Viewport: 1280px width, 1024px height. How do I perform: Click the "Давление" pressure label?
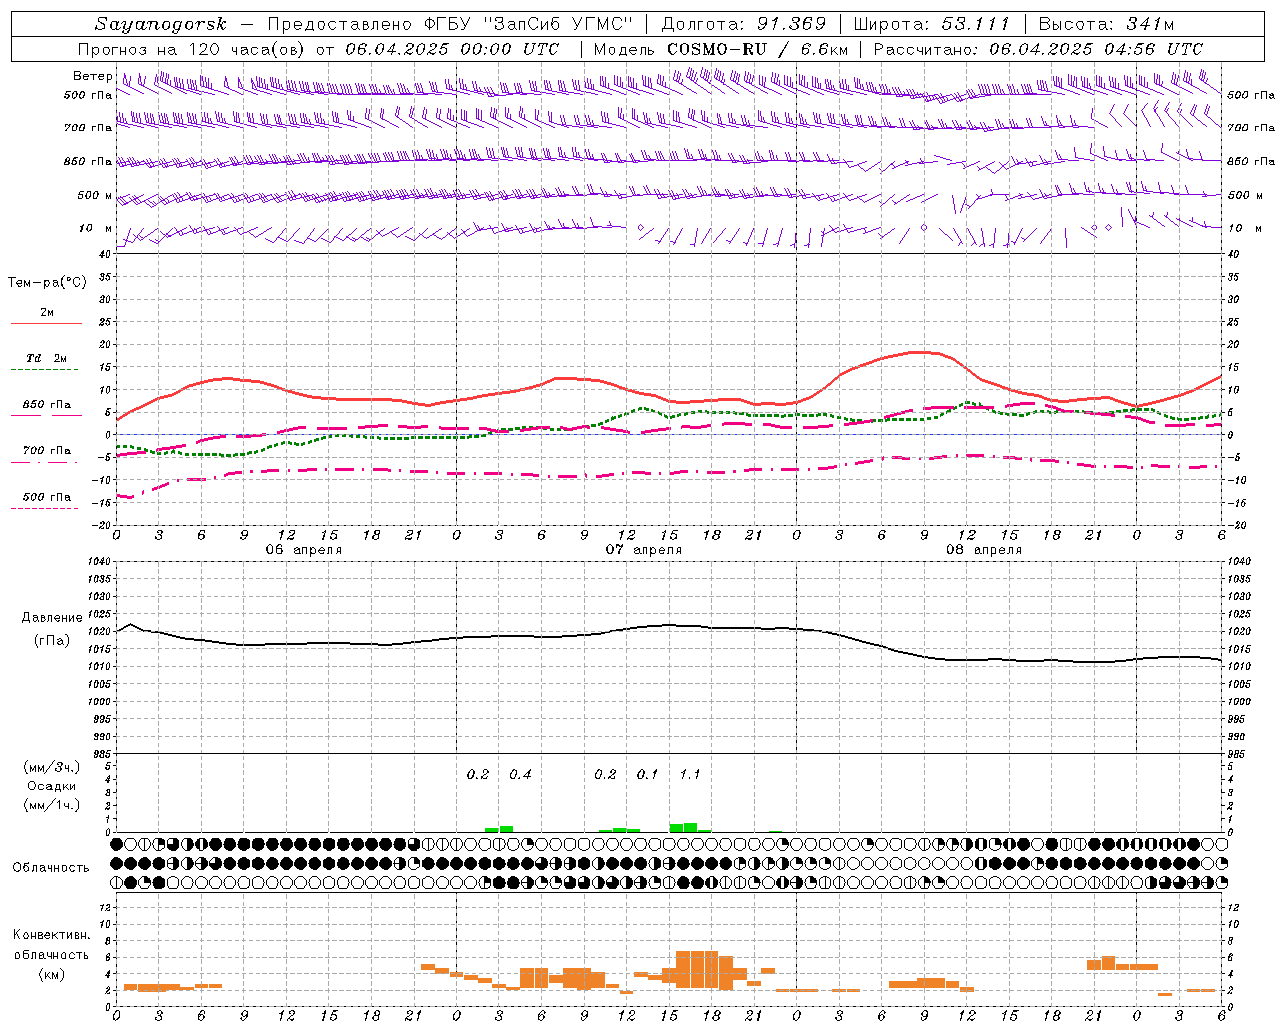(50, 618)
